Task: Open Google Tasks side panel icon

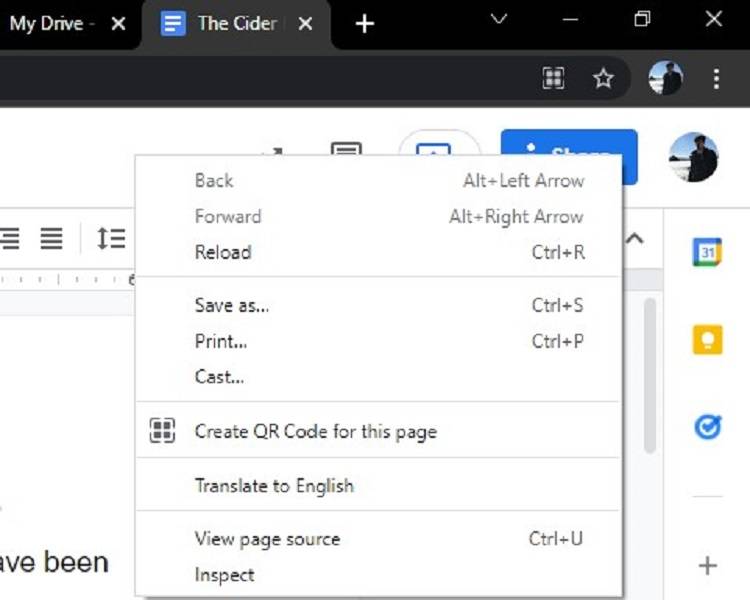Action: 708,428
